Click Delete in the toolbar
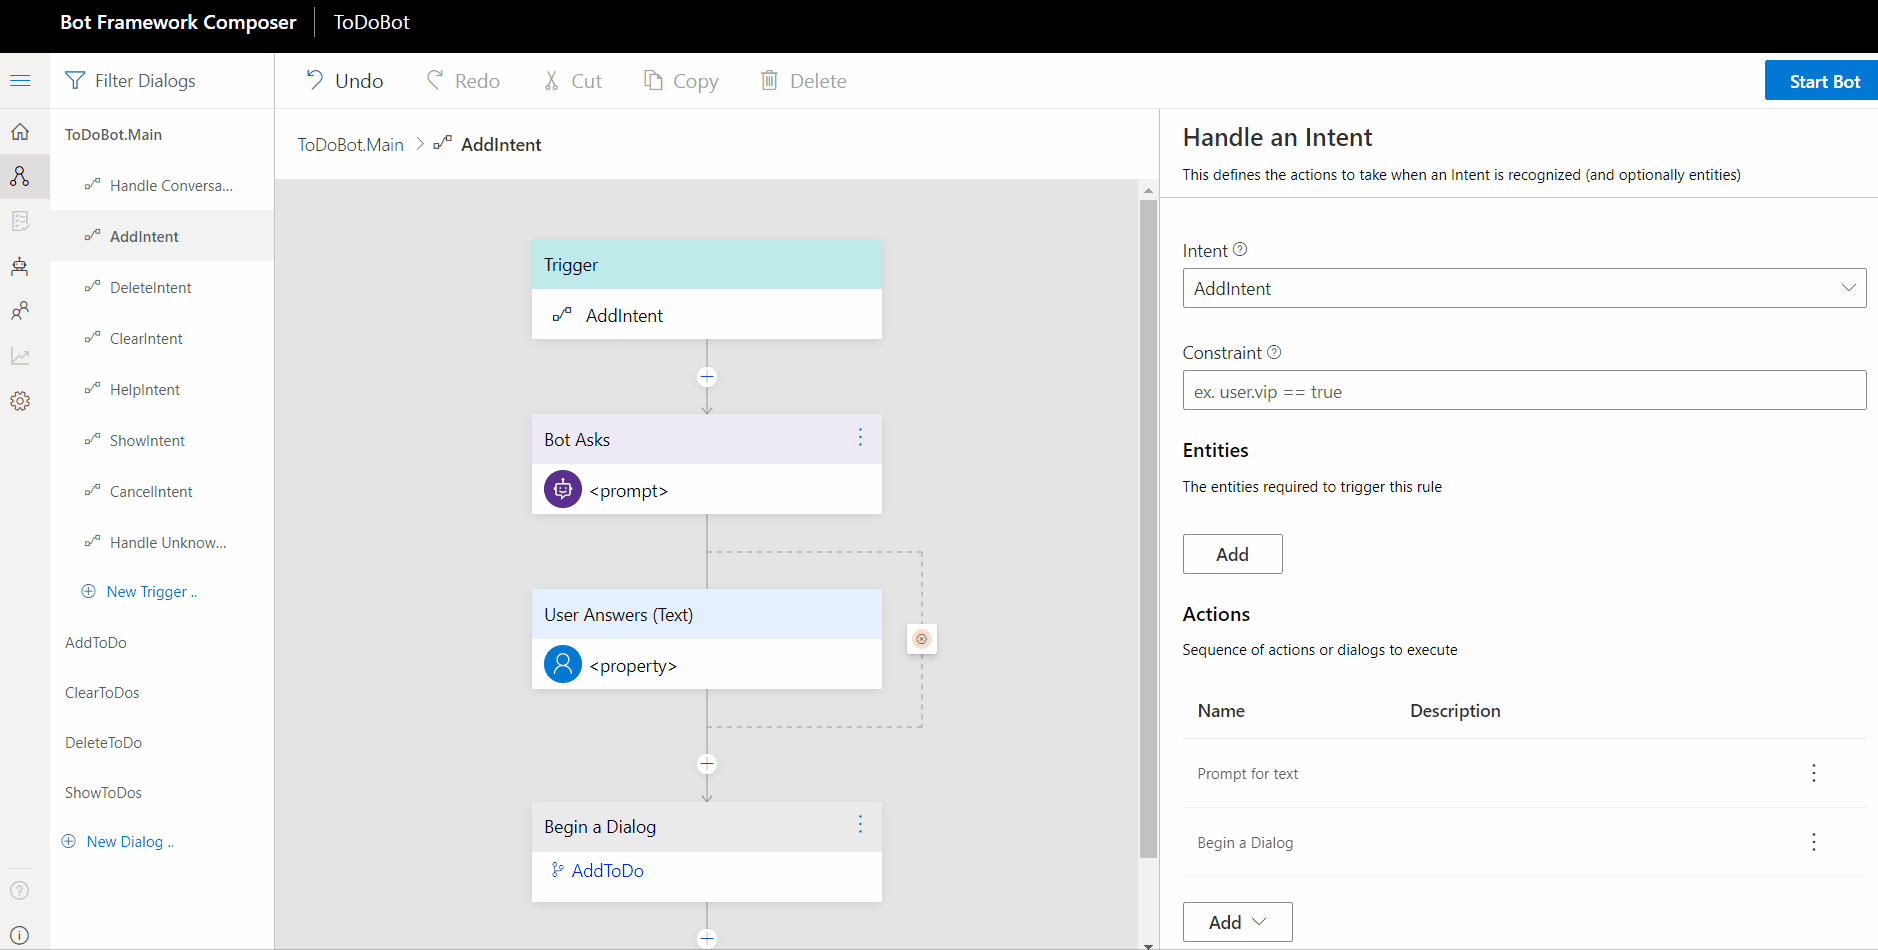Screen dimensions: 1878x950 pyautogui.click(x=803, y=81)
